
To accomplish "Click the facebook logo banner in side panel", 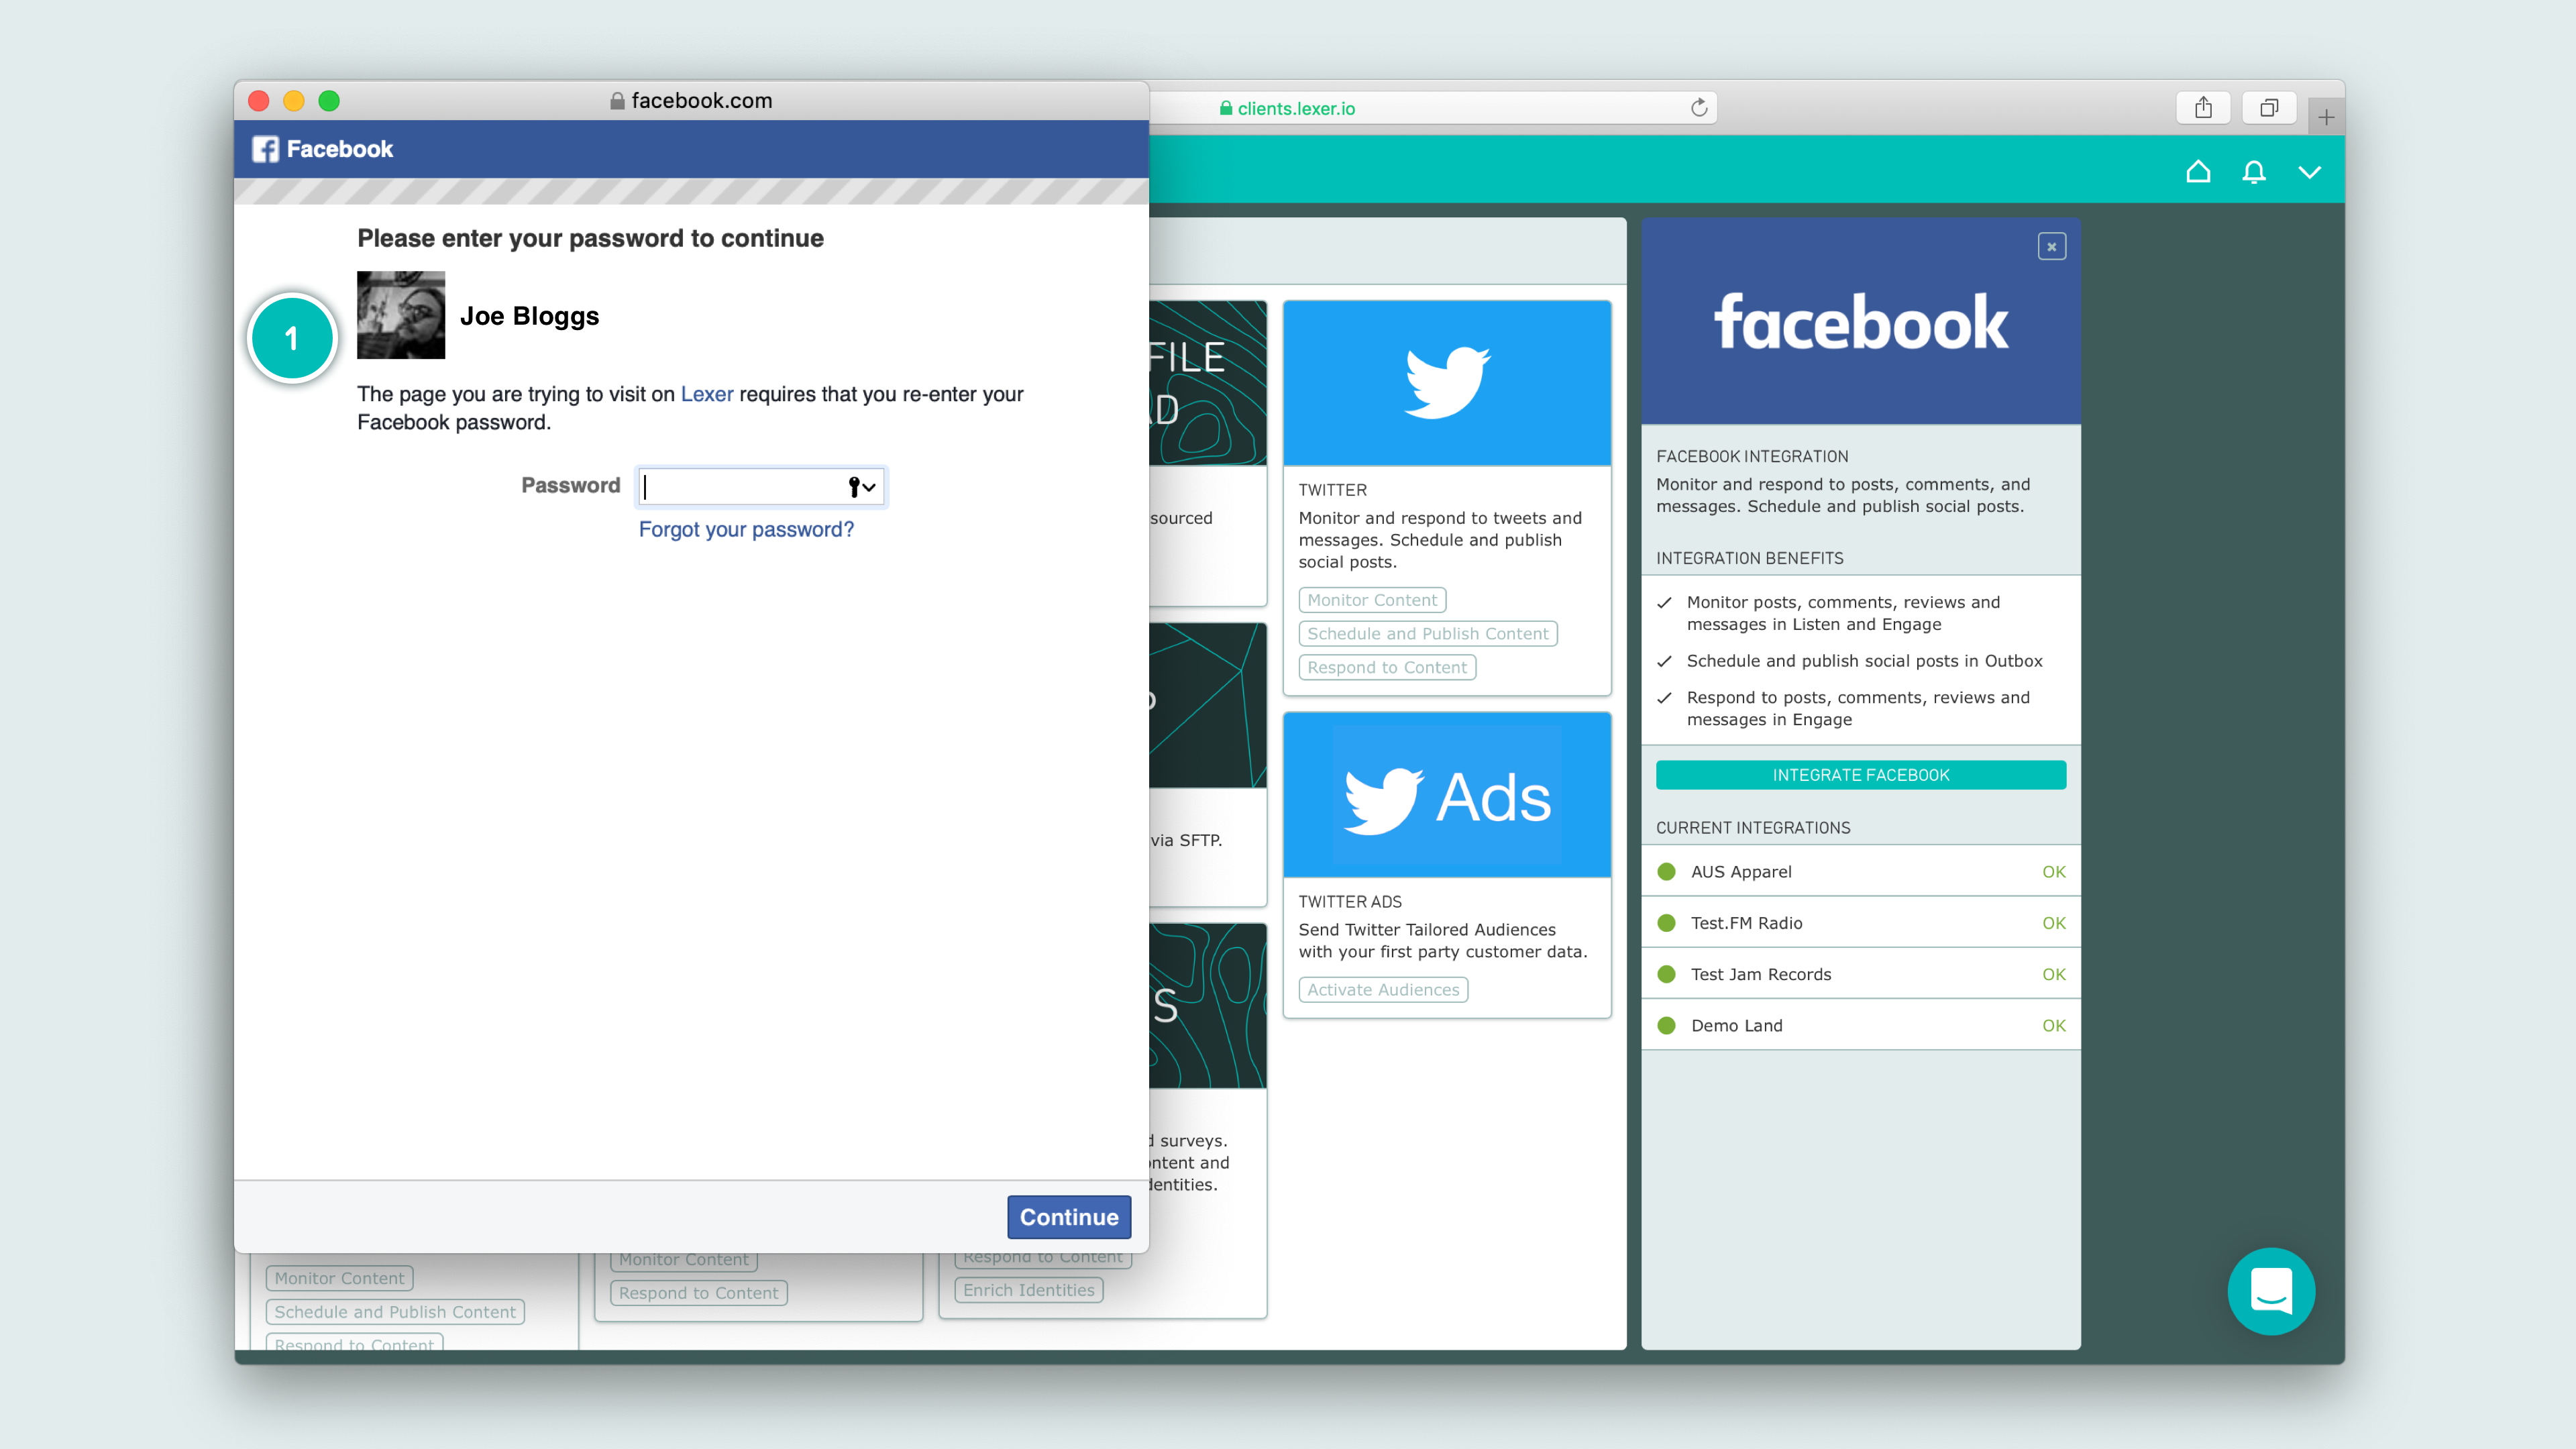I will click(1860, 321).
